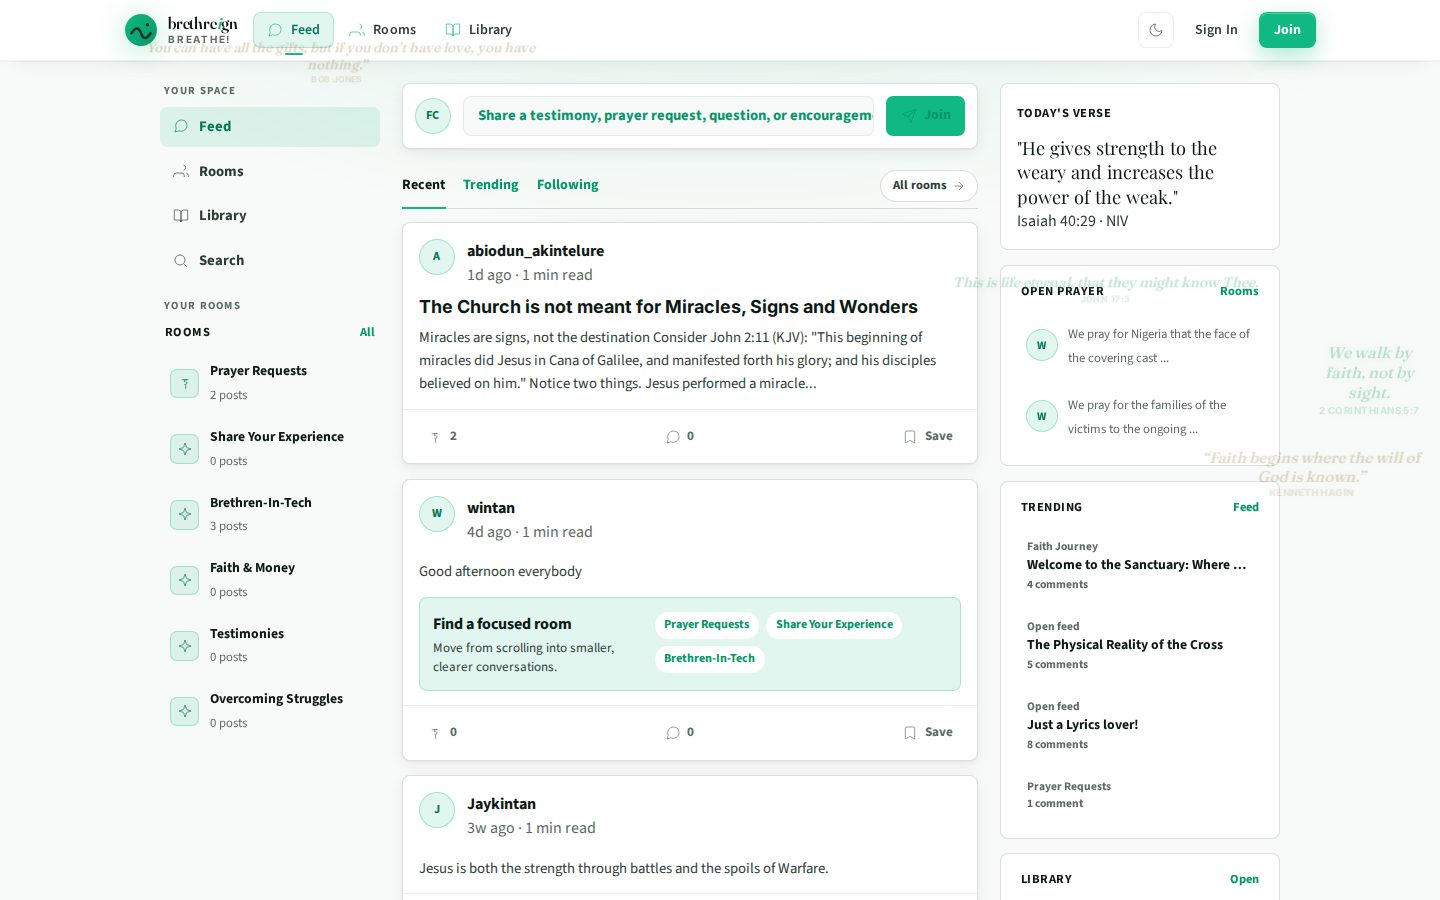The width and height of the screenshot is (1440, 900).
Task: Open the Feed link in Trending panel
Action: pyautogui.click(x=1246, y=507)
